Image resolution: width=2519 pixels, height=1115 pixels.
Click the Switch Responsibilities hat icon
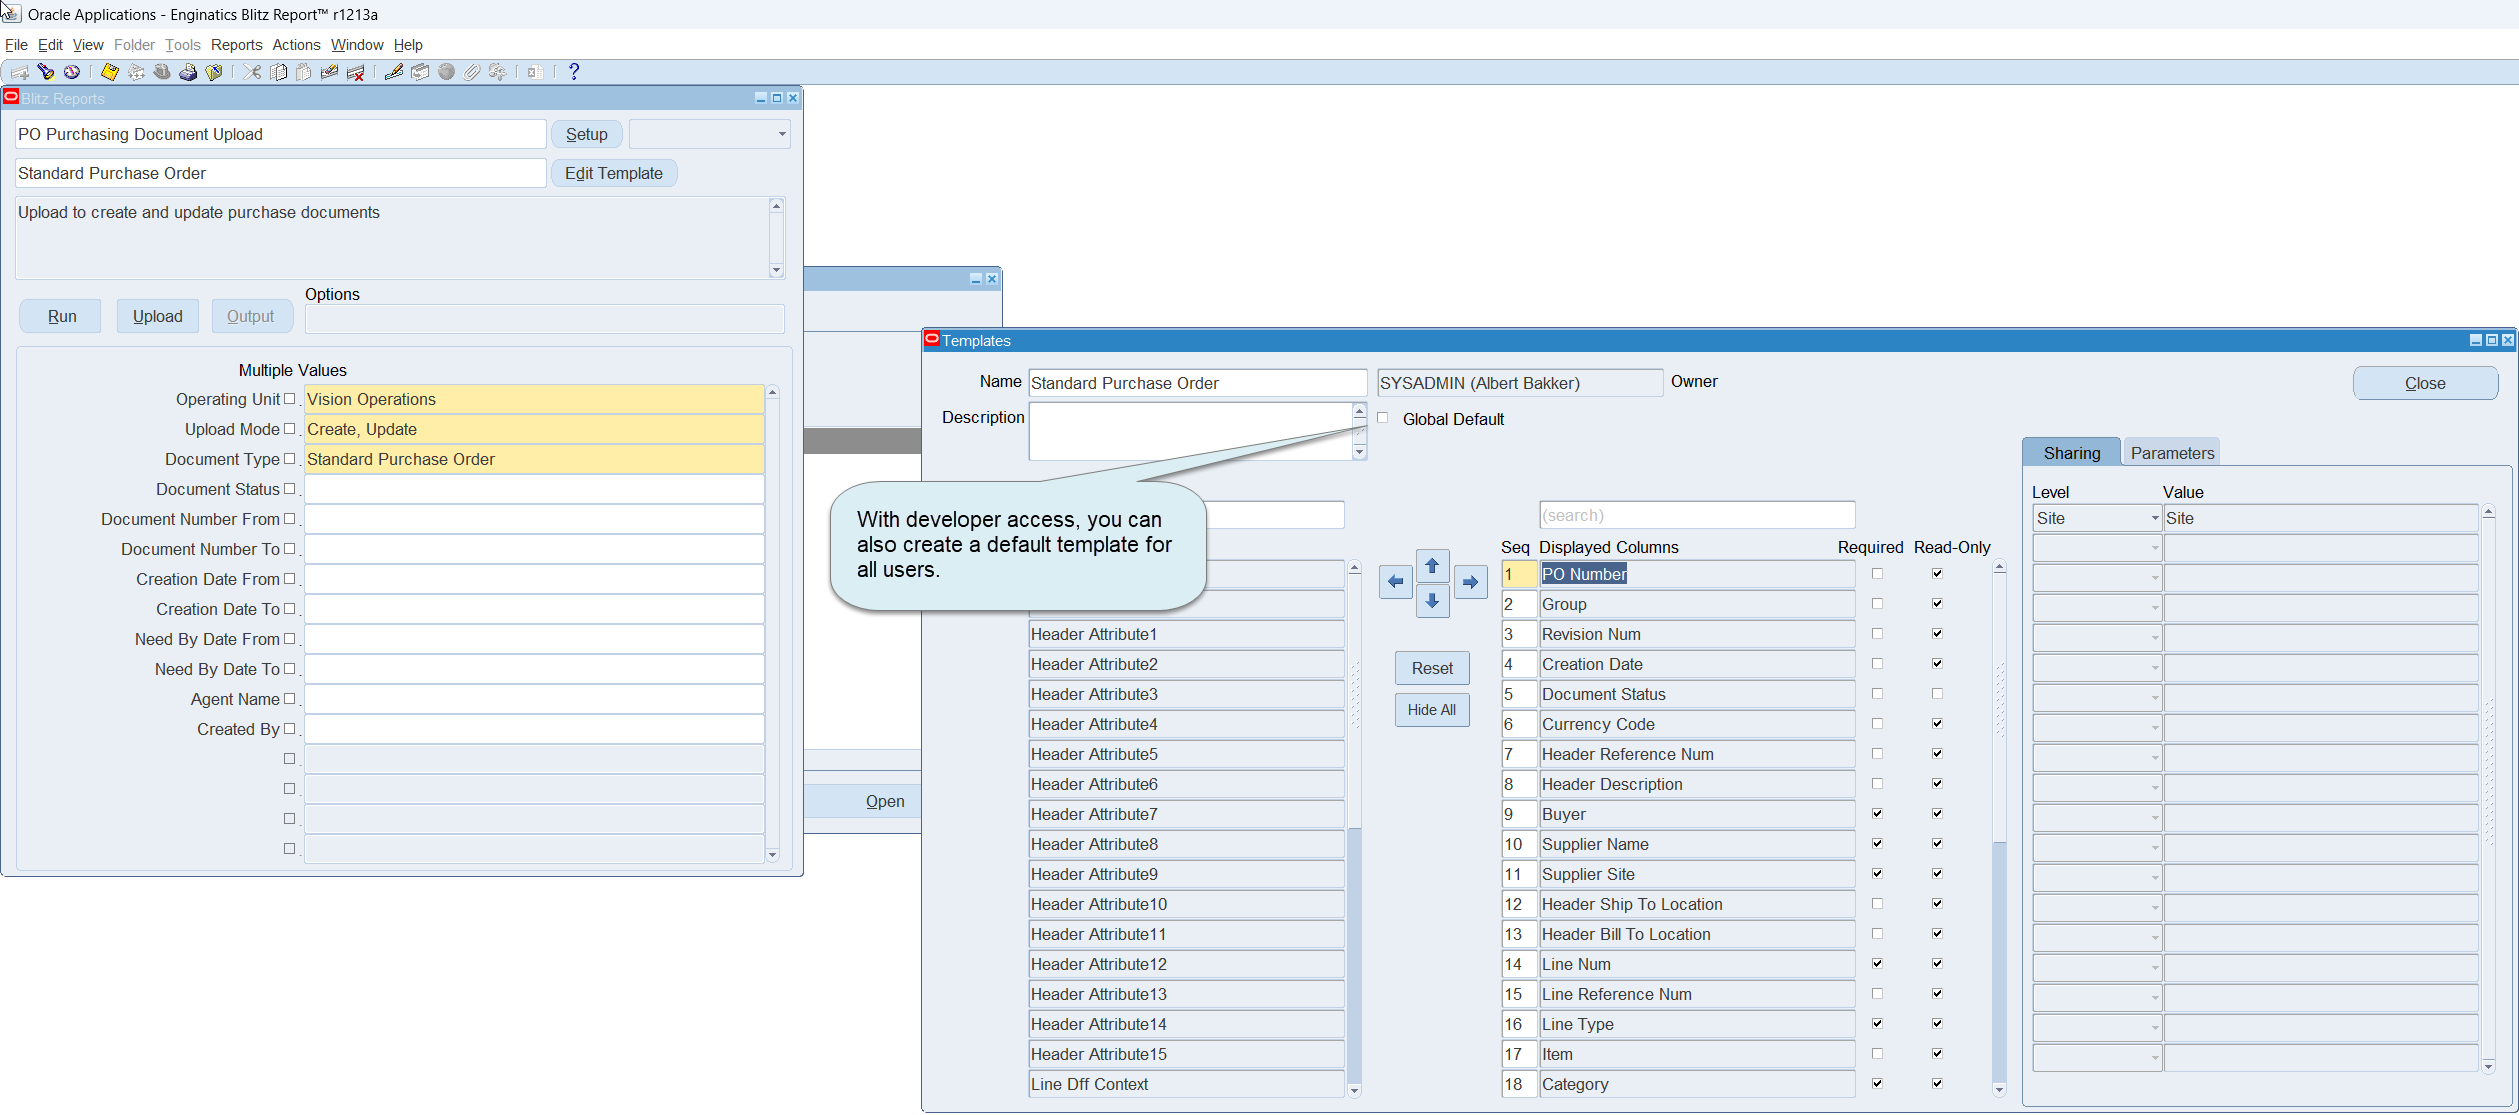click(162, 72)
